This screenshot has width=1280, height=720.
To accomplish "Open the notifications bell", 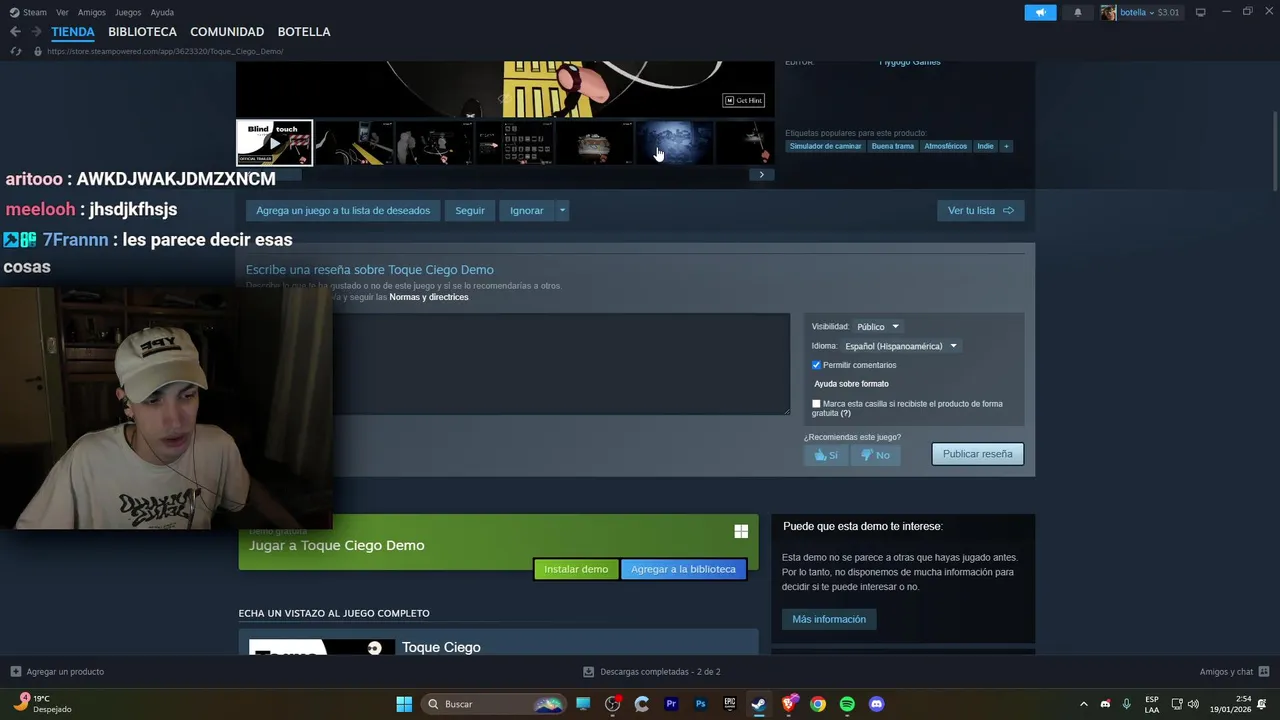I will (x=1078, y=12).
